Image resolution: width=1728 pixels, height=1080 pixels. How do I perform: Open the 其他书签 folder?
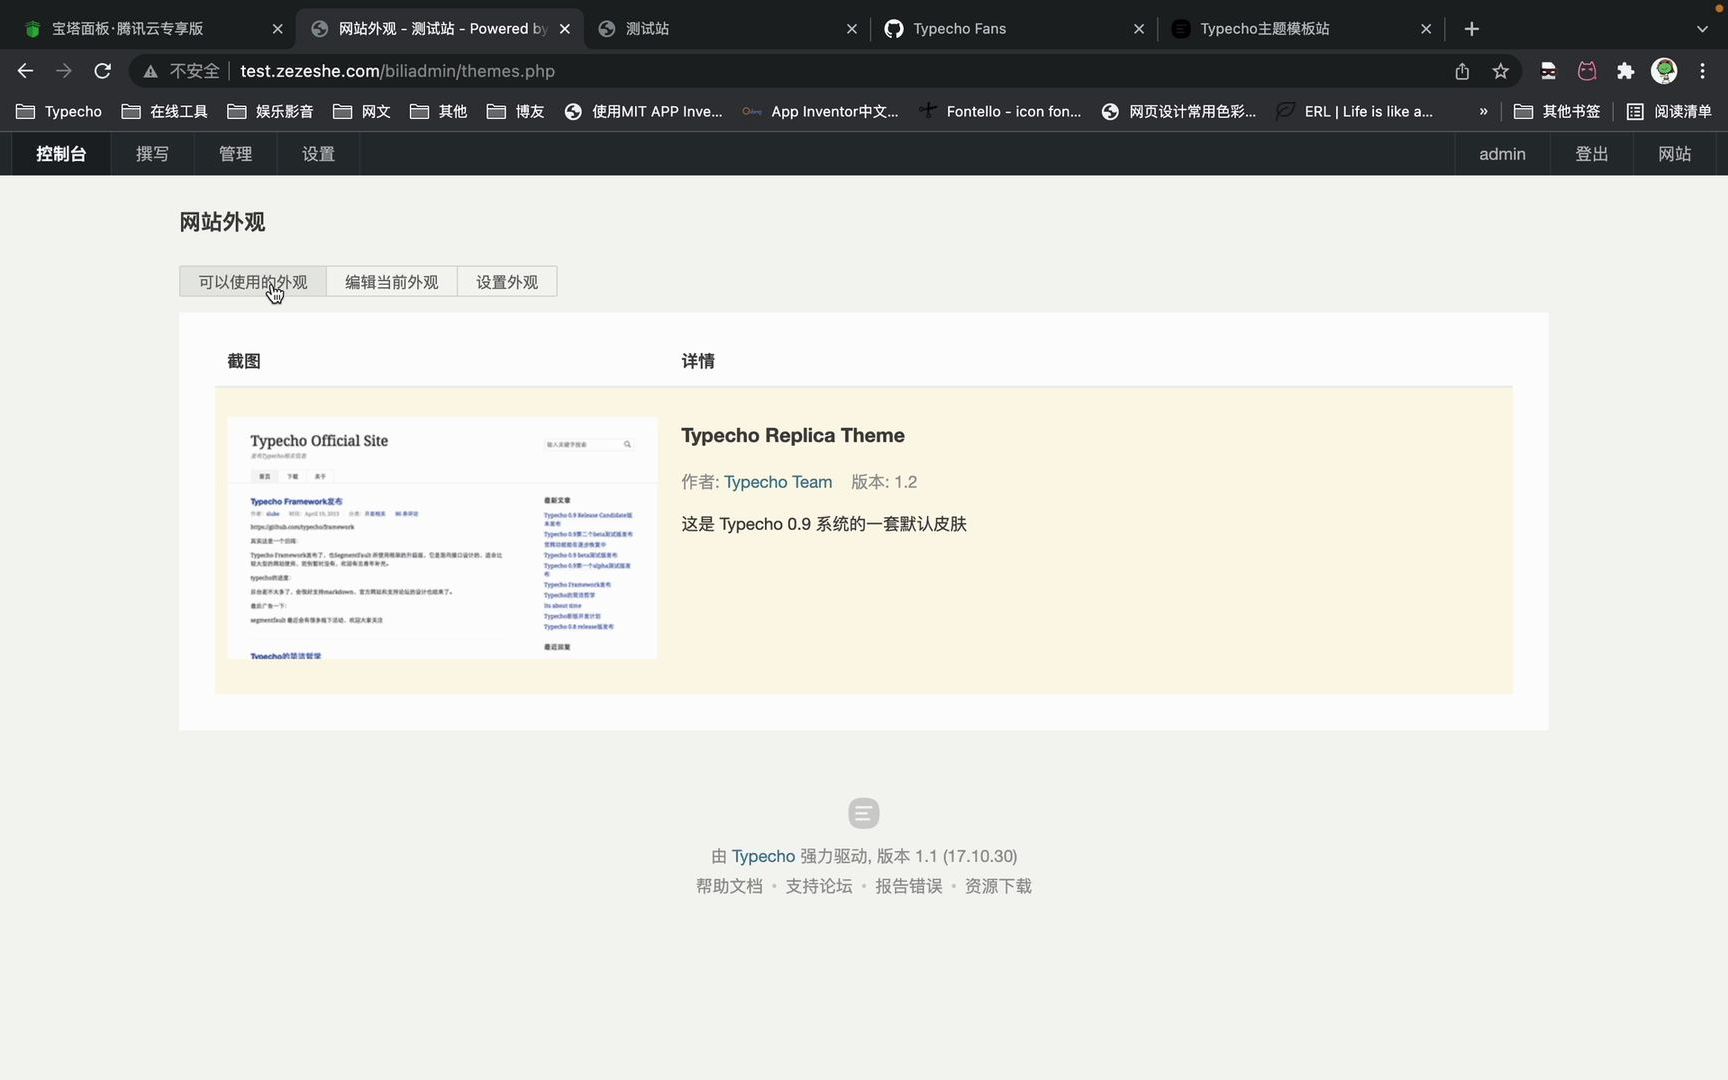tap(1557, 112)
